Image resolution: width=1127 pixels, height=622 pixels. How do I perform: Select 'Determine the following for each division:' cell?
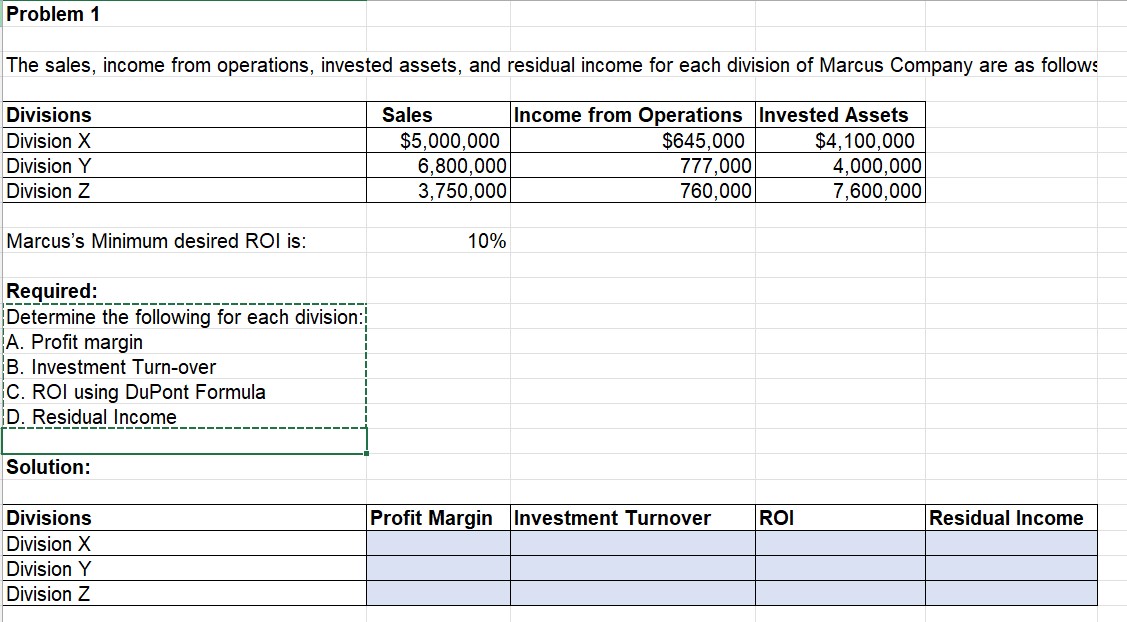point(184,316)
